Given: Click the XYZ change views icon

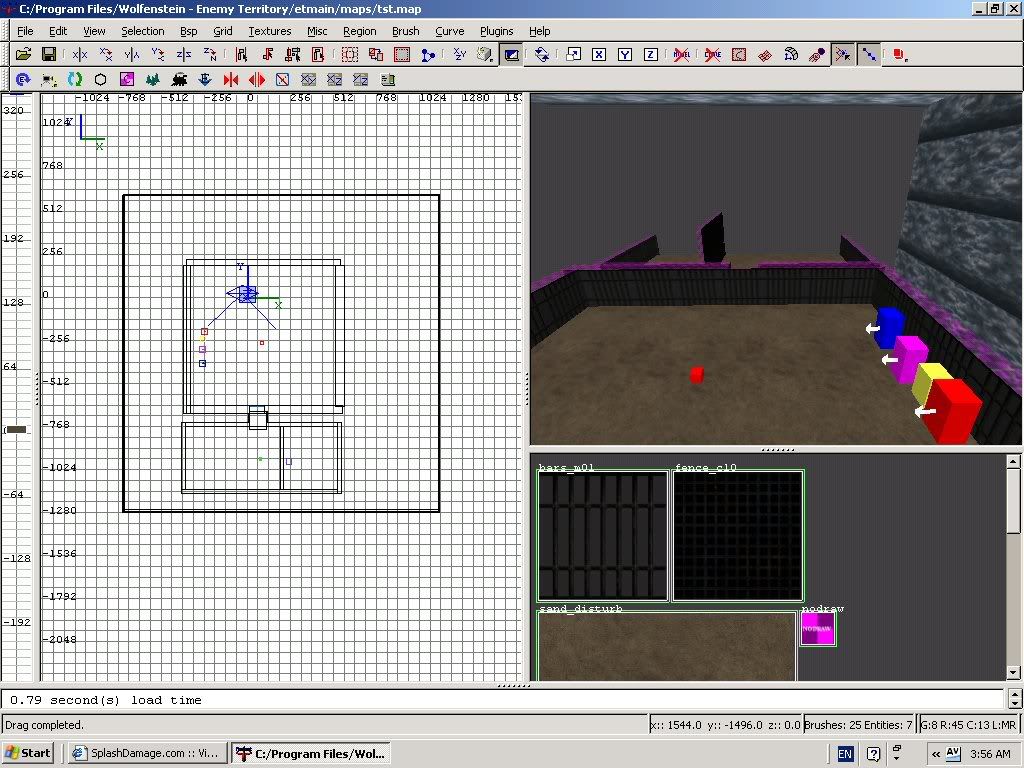Looking at the screenshot, I should pyautogui.click(x=459, y=54).
